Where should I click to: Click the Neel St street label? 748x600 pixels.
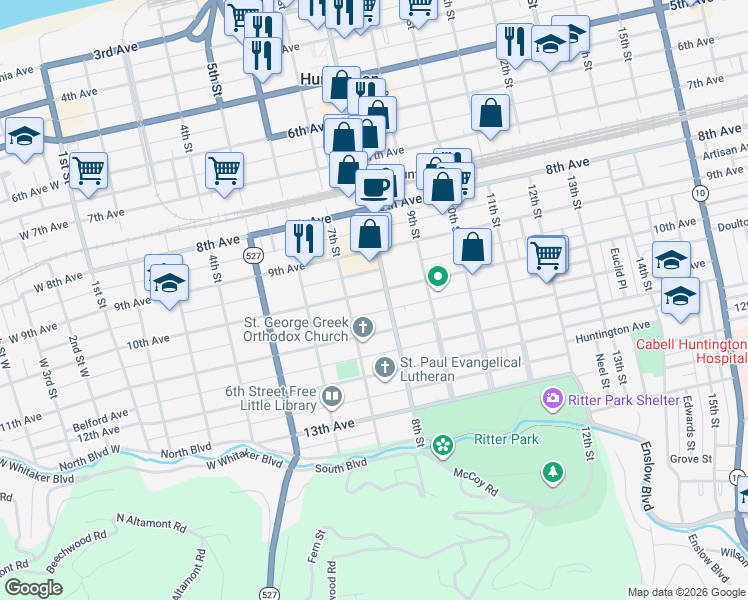tap(603, 371)
